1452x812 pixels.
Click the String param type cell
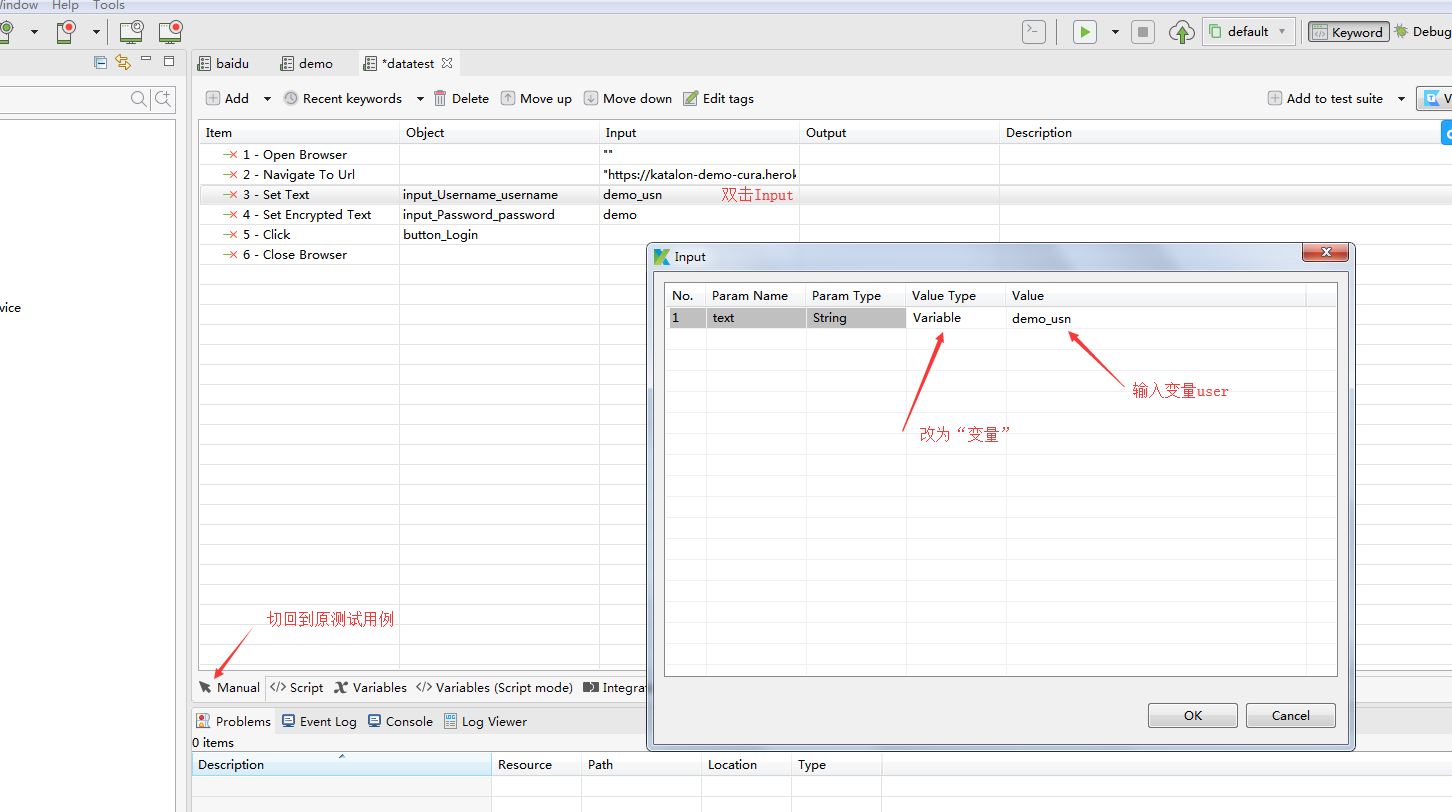tap(856, 318)
